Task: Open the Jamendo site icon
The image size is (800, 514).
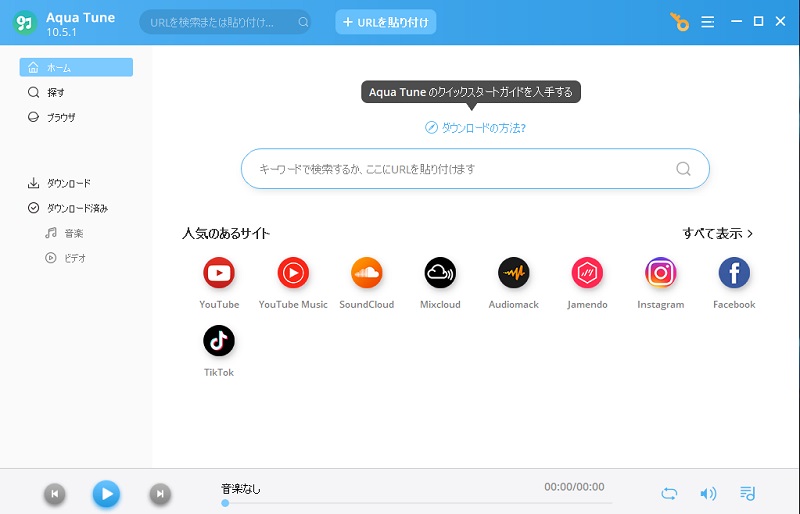Action: point(587,273)
